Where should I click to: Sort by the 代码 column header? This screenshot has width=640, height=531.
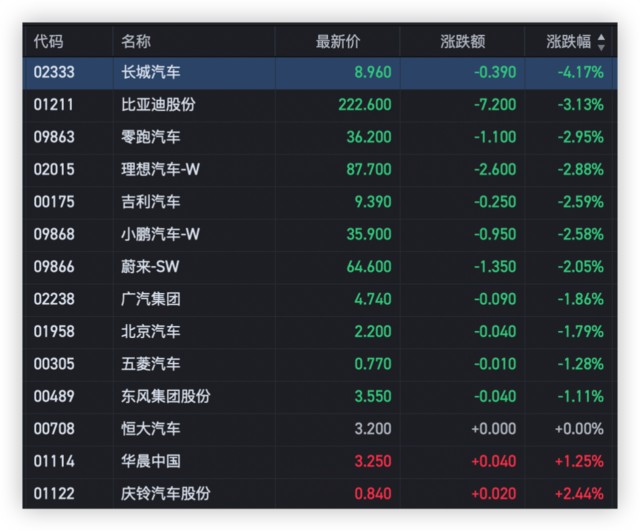click(48, 42)
